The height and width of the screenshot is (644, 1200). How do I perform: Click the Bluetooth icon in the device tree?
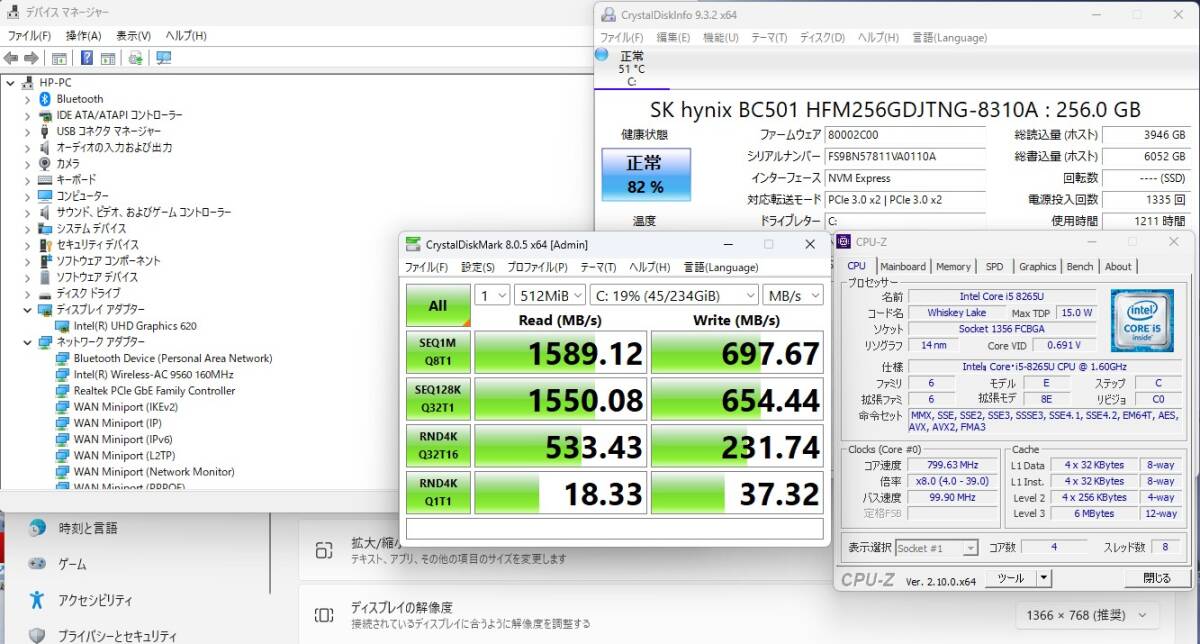(x=45, y=99)
